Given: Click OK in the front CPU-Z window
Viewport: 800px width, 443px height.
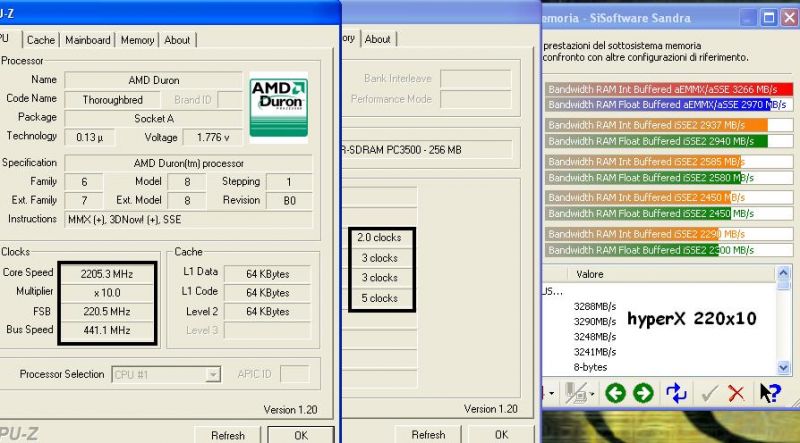Looking at the screenshot, I should [x=301, y=435].
